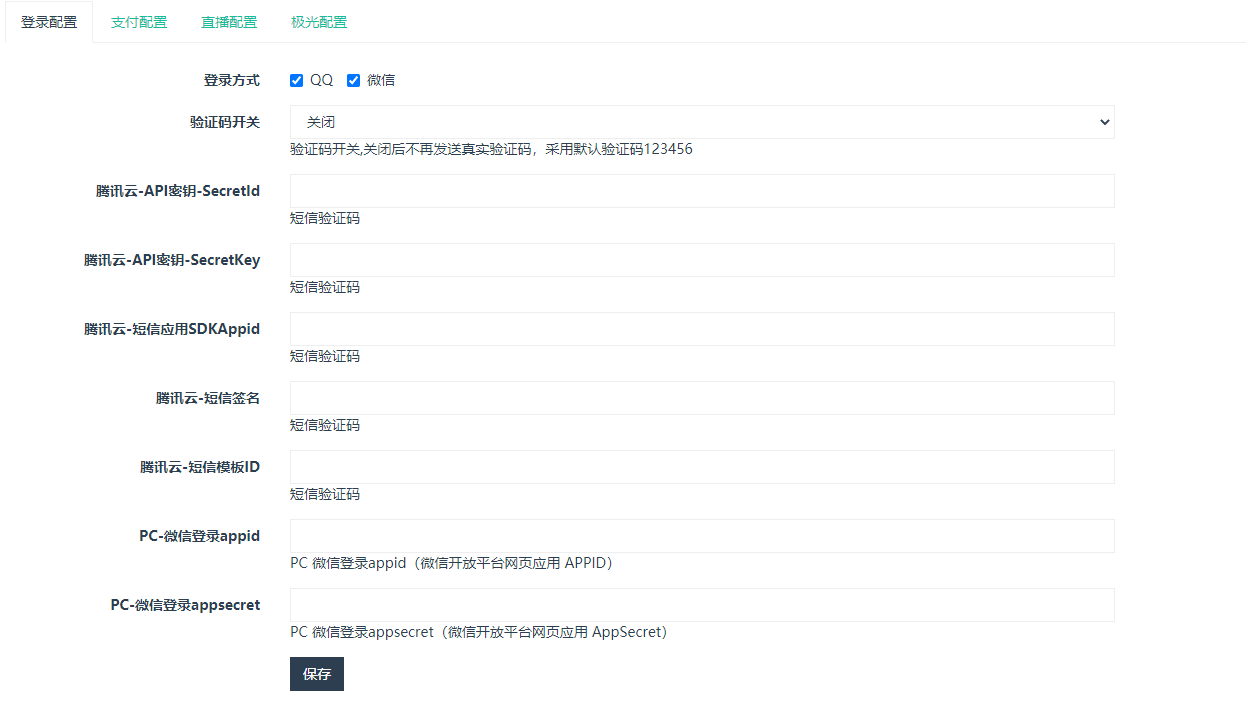Uncheck the QQ login checkbox

[296, 80]
